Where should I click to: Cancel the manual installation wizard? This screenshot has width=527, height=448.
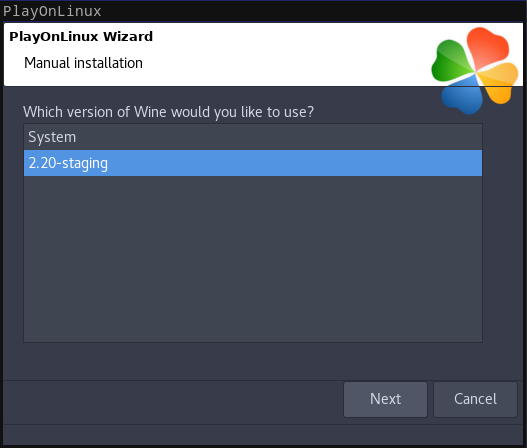[475, 399]
